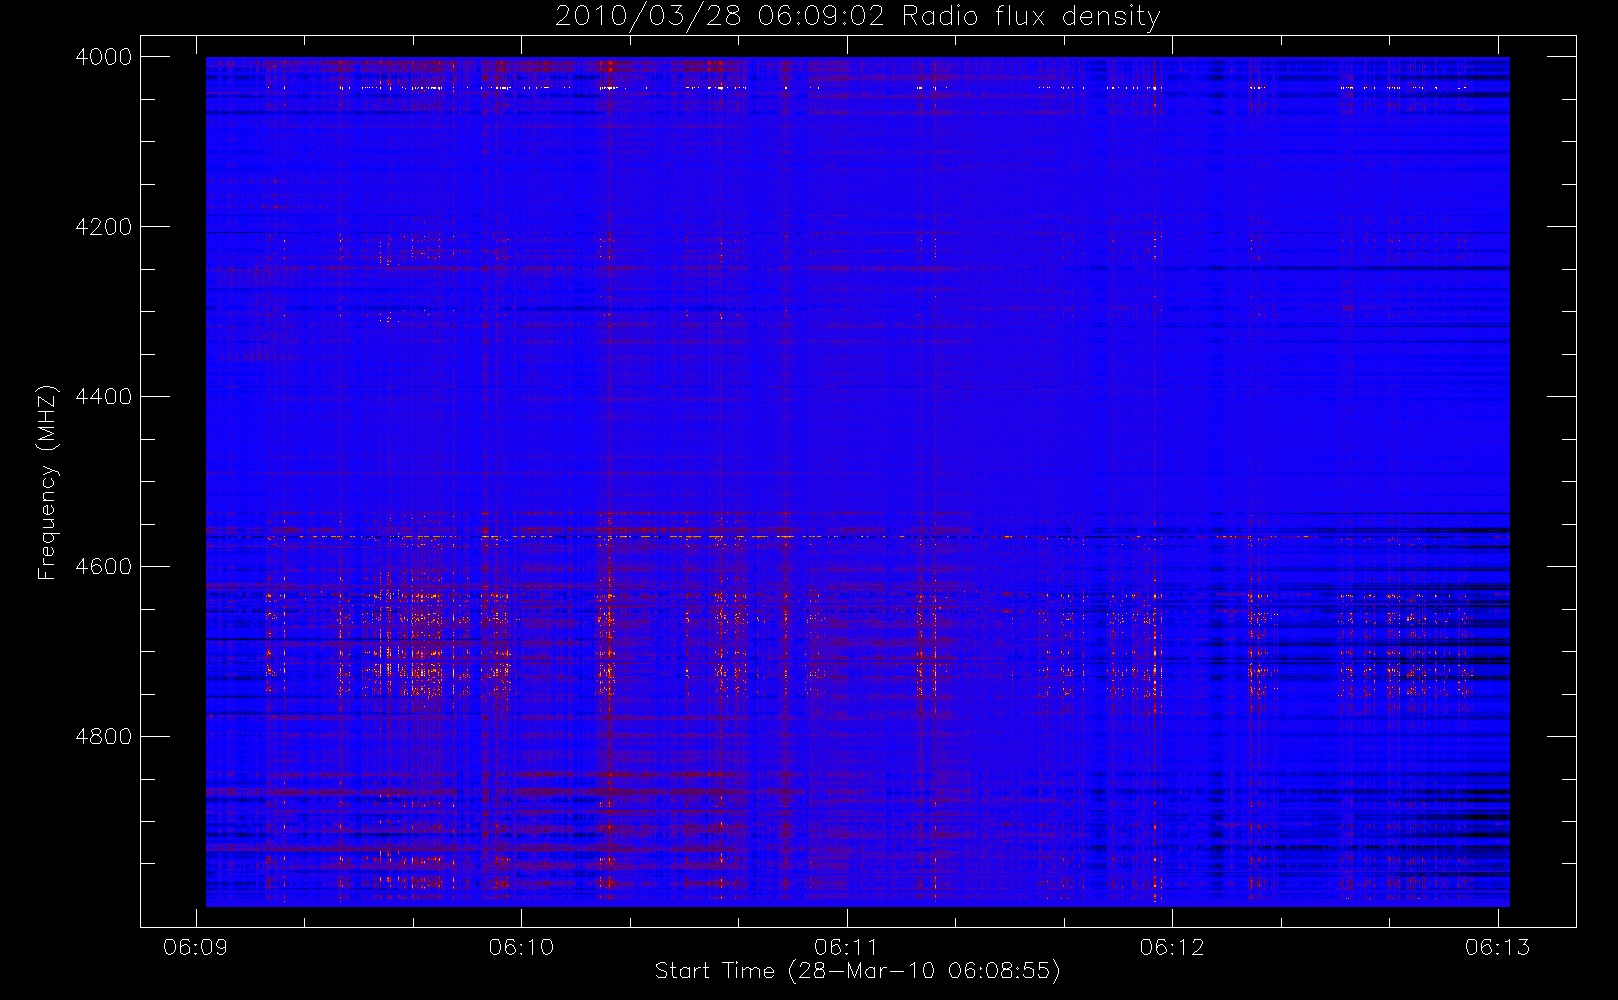Click the plot title '2010/03/28 06:09:02 Radio flux density'
This screenshot has height=1000, width=1618.
point(857,17)
